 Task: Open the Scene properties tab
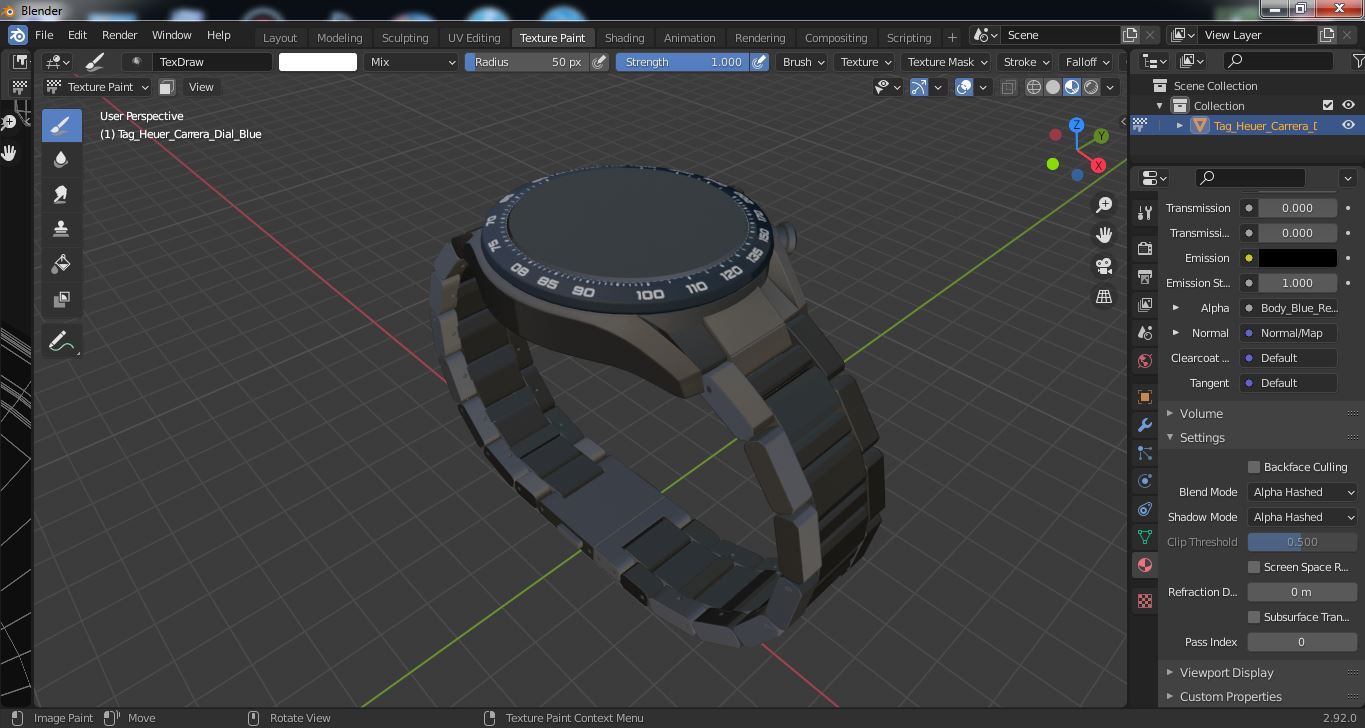click(1145, 332)
